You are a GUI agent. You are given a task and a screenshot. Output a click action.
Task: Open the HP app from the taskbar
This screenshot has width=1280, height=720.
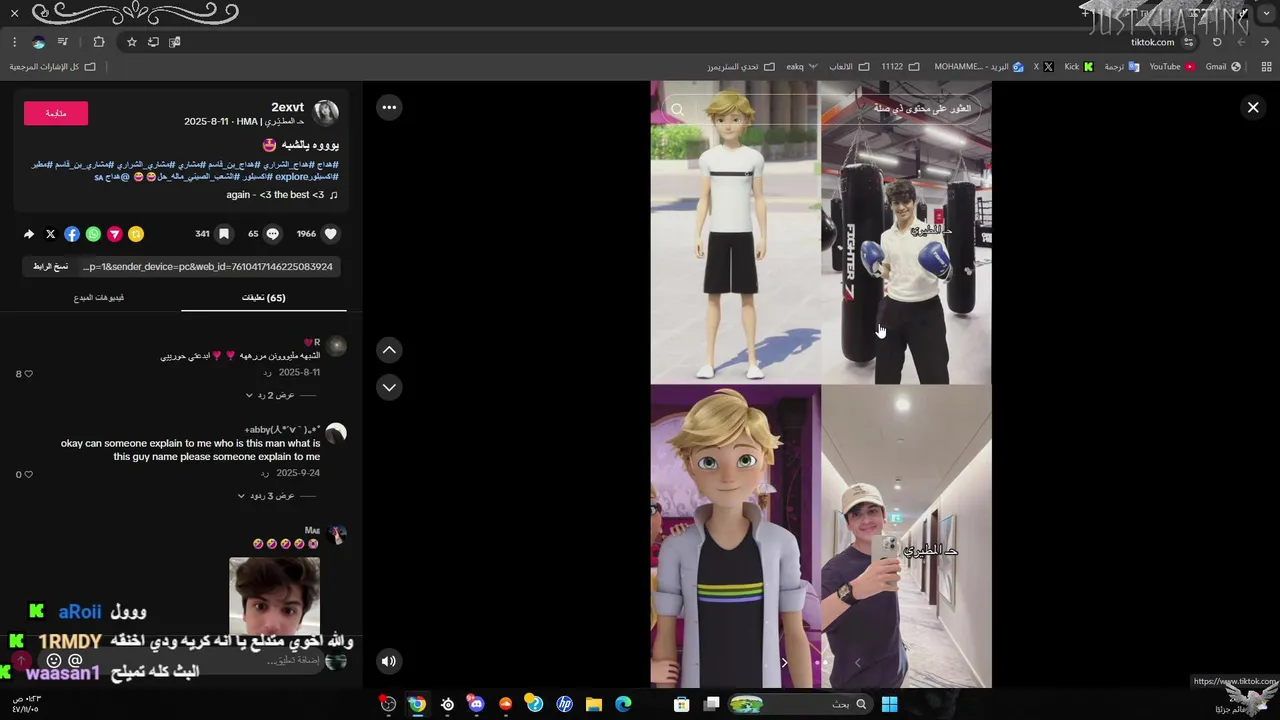click(564, 704)
